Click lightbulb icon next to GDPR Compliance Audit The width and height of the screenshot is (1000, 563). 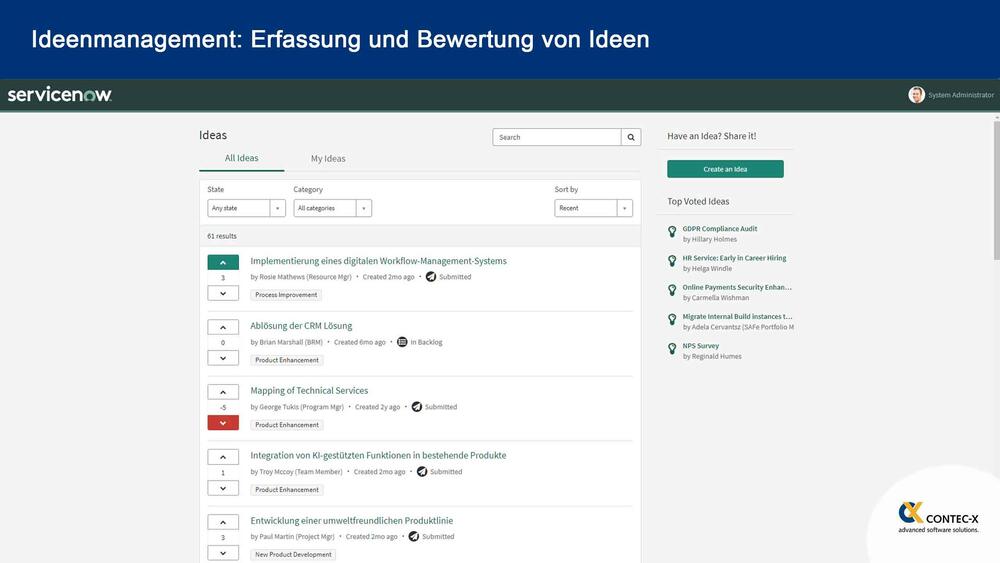click(672, 232)
